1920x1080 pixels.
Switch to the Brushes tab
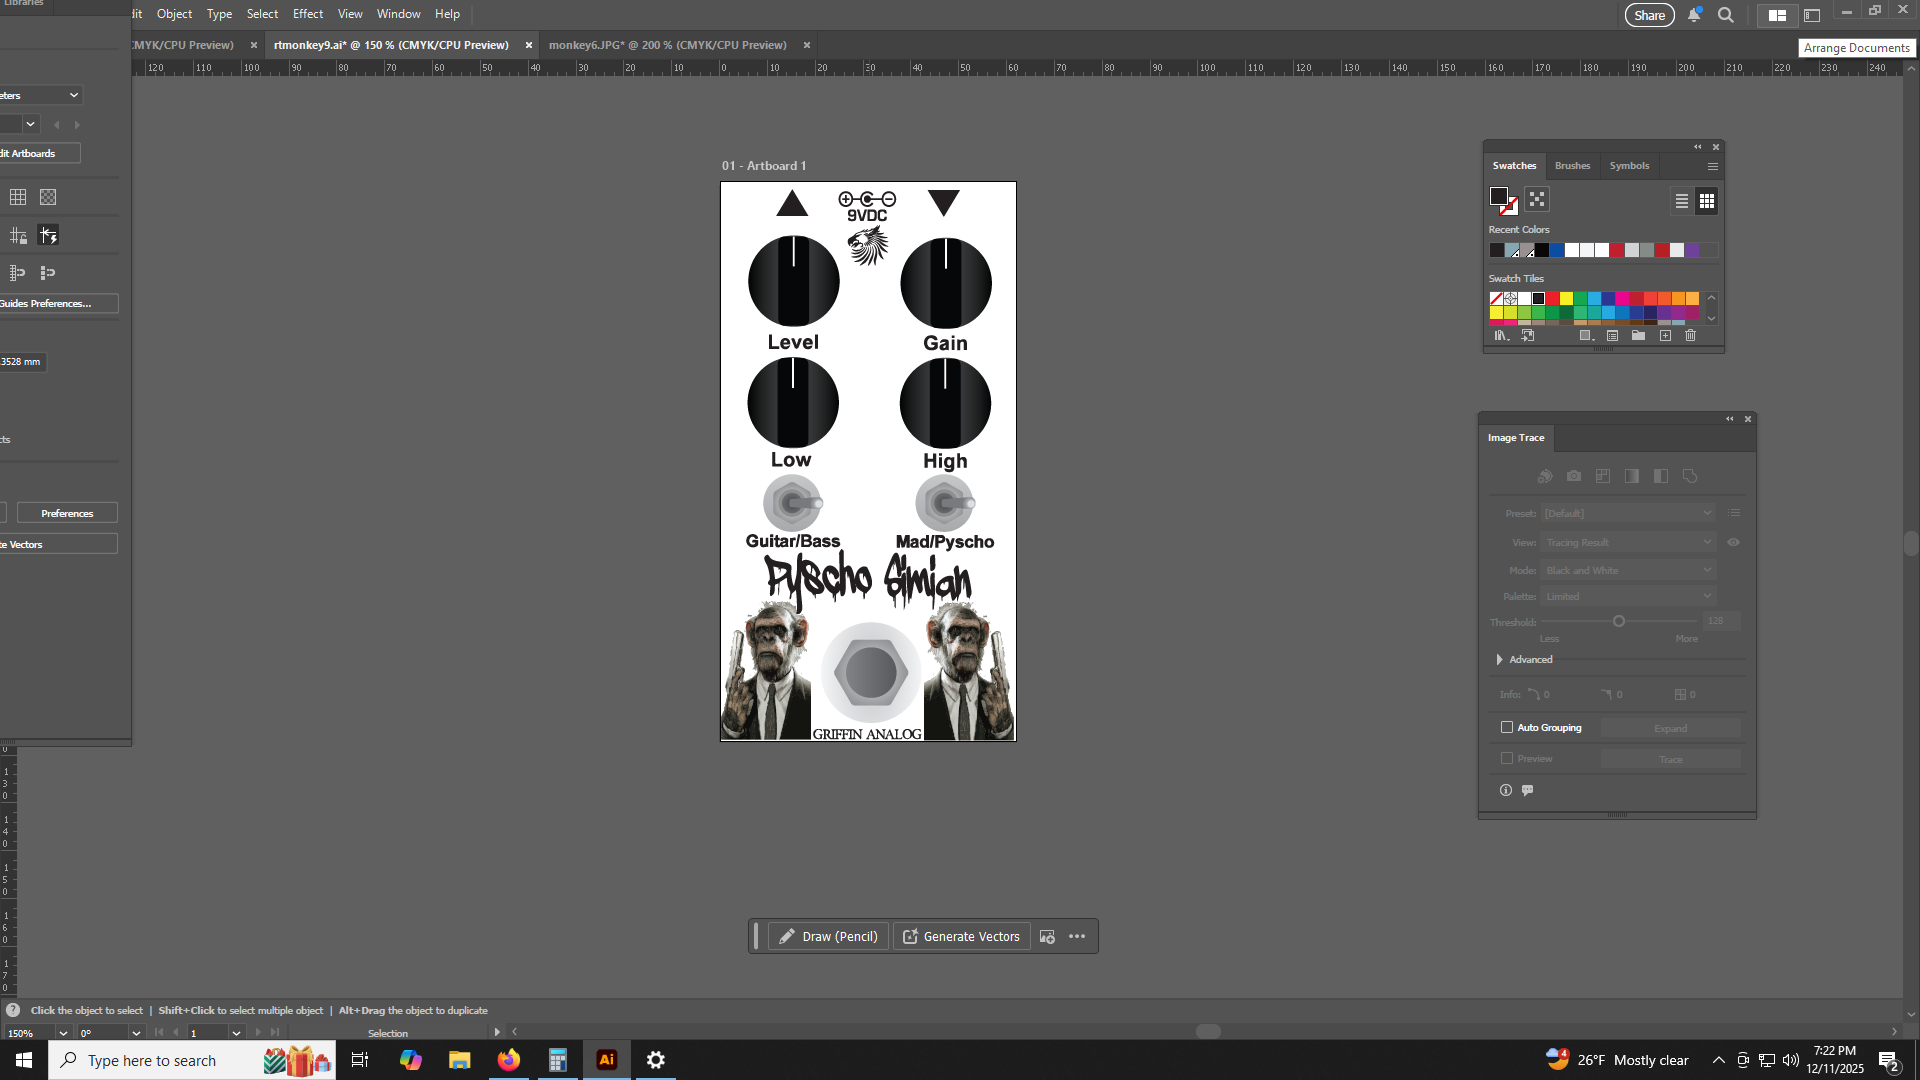coord(1572,166)
